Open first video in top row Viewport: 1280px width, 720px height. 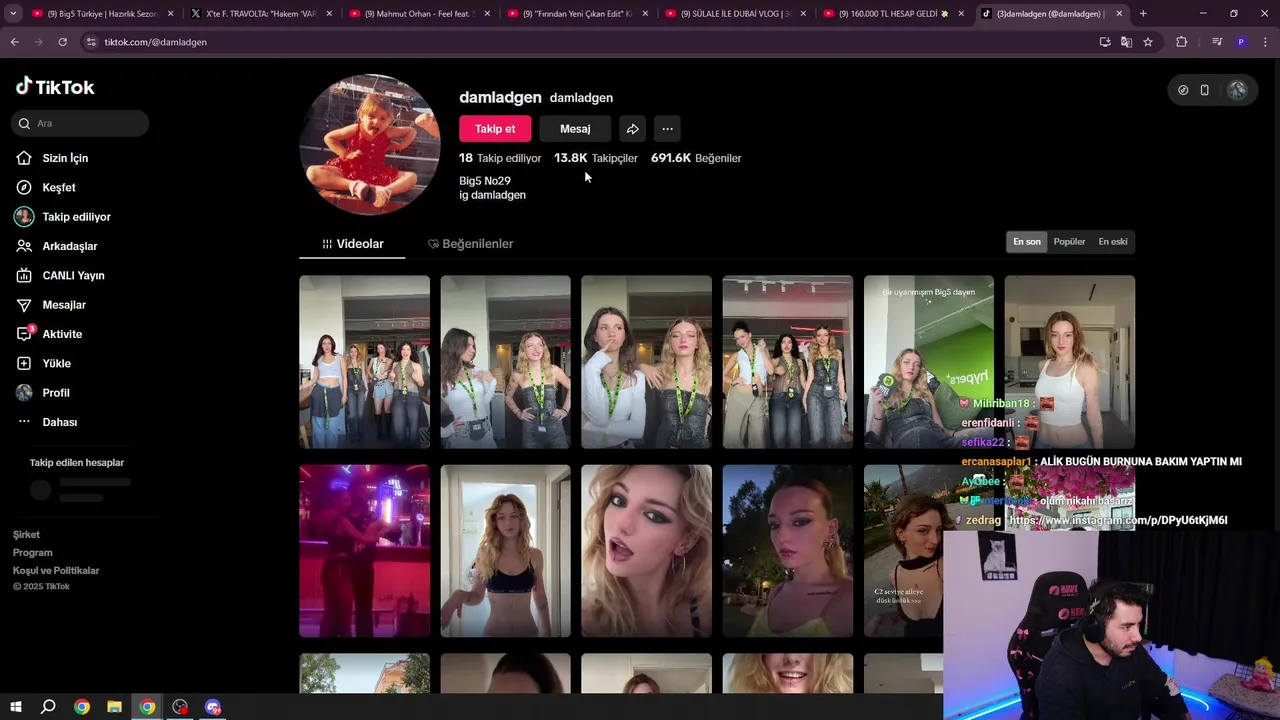365,362
